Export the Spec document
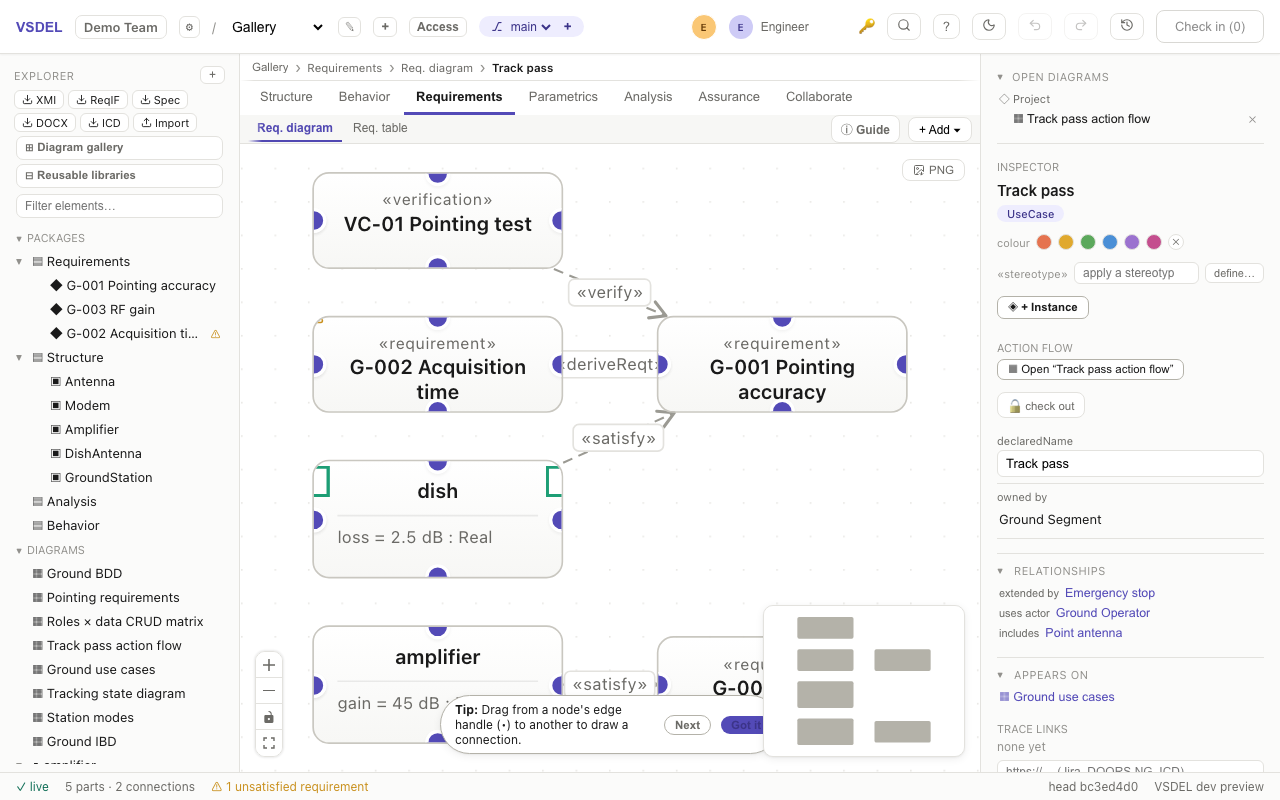Screen dimensions: 1280x800 click(160, 100)
